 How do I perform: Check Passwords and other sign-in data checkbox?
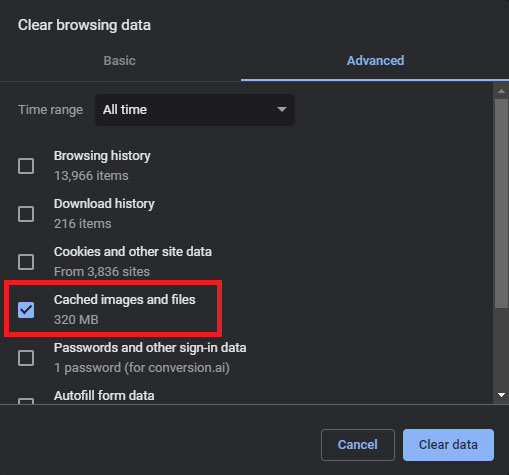[x=26, y=358]
